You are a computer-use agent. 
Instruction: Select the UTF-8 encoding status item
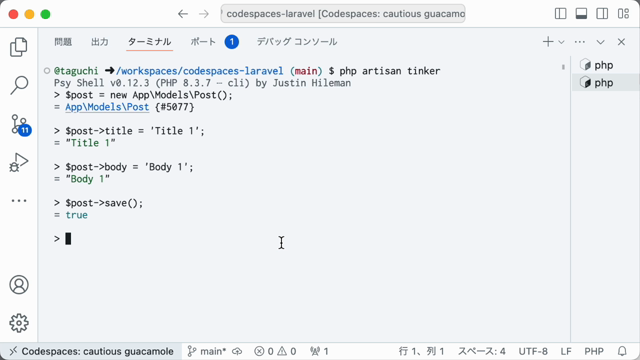(533, 351)
